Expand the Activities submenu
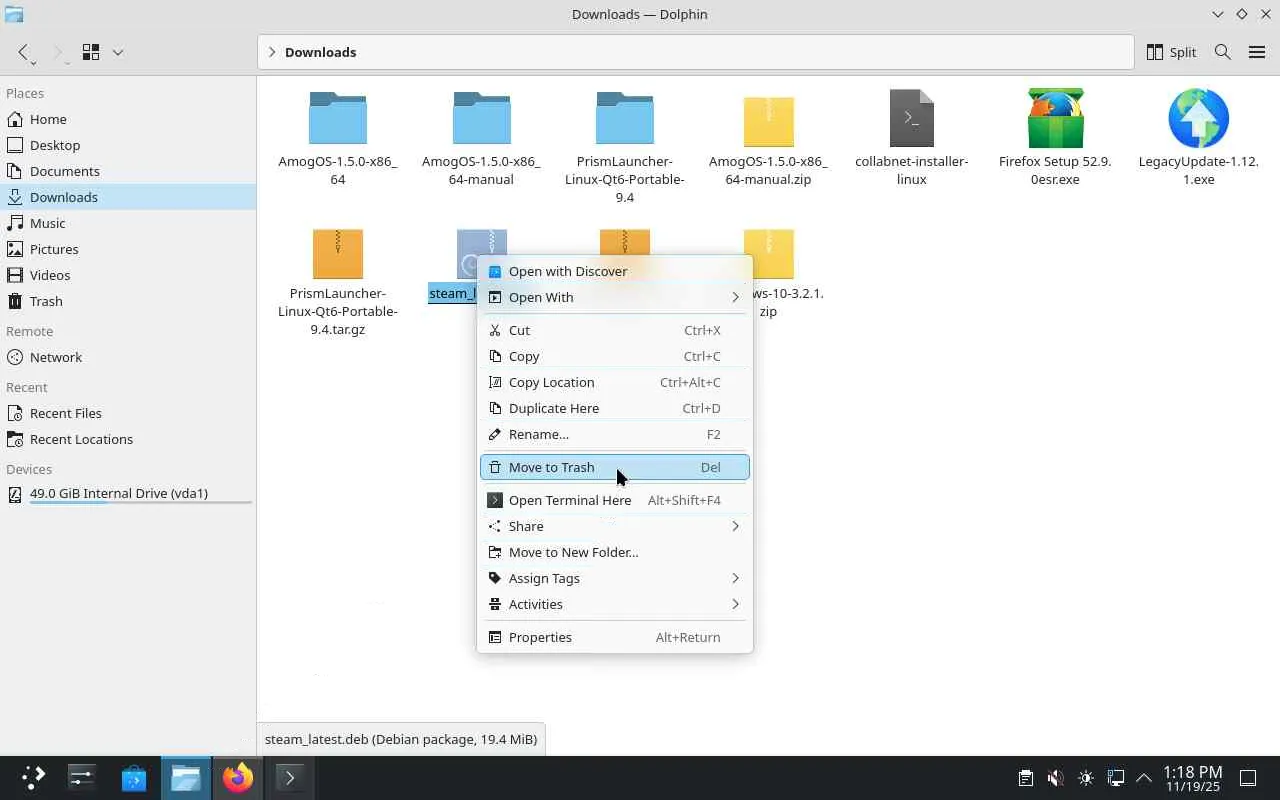The height and width of the screenshot is (800, 1280). 615,604
